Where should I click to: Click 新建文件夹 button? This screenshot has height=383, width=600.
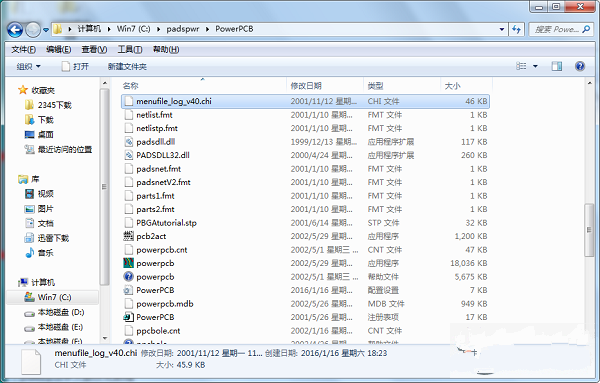coord(127,67)
